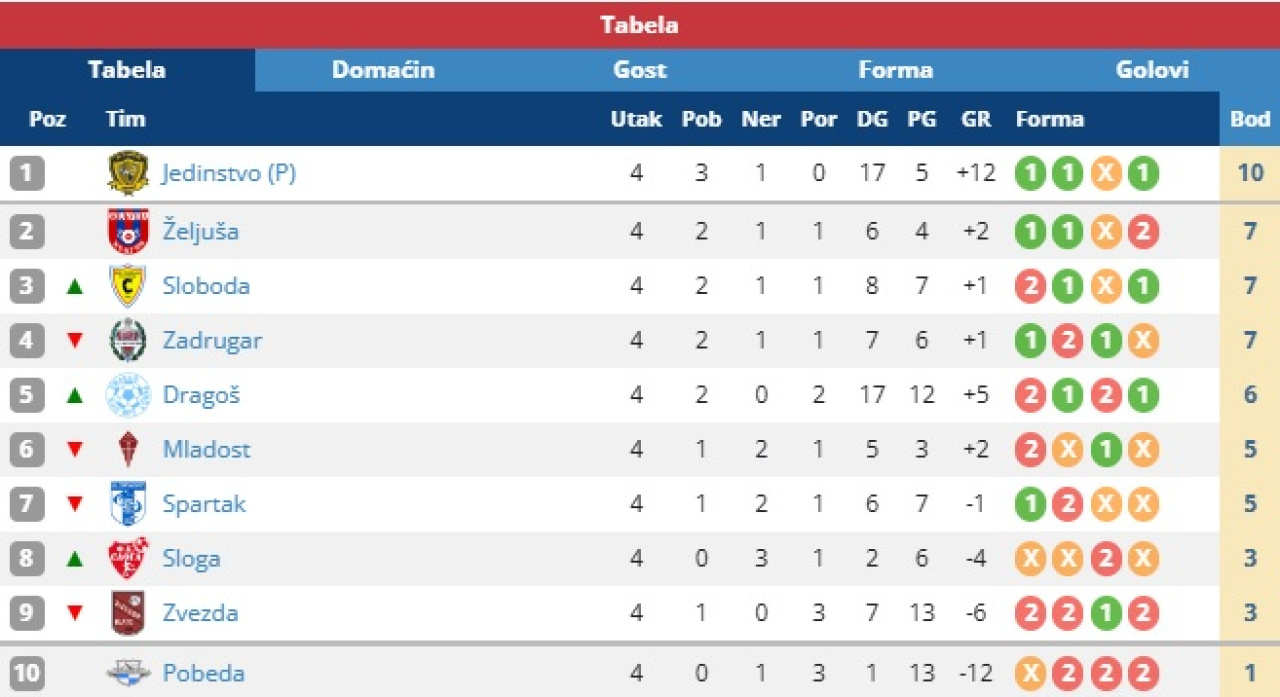
Task: Click the Bod column header
Action: click(1249, 119)
